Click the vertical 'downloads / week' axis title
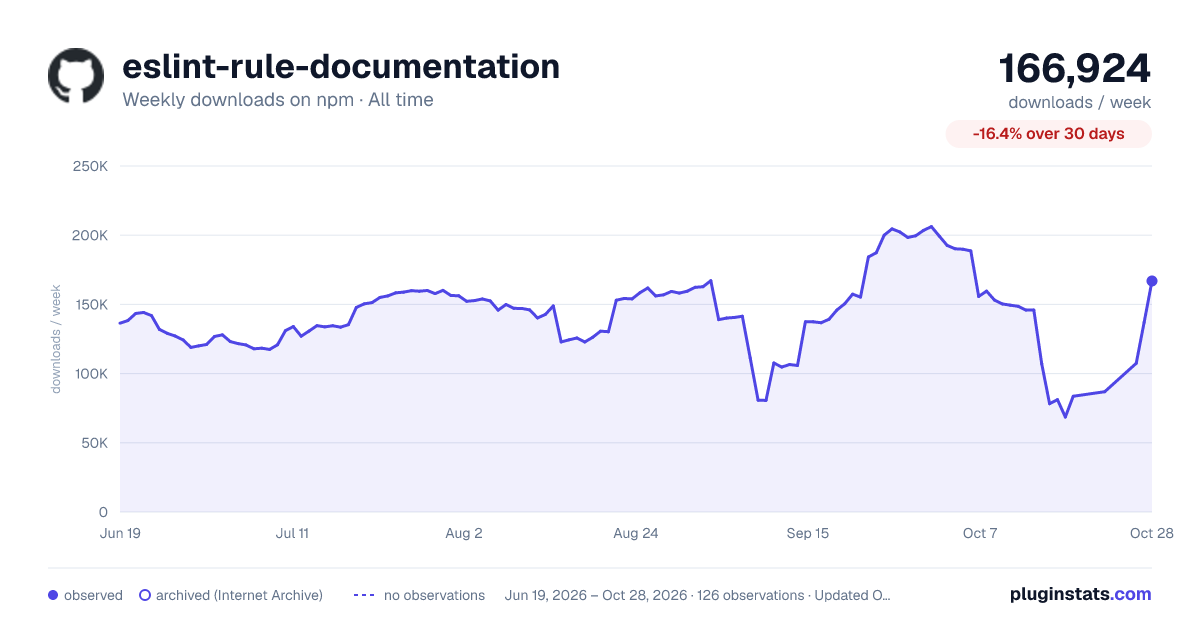The image size is (1200, 630). click(56, 339)
